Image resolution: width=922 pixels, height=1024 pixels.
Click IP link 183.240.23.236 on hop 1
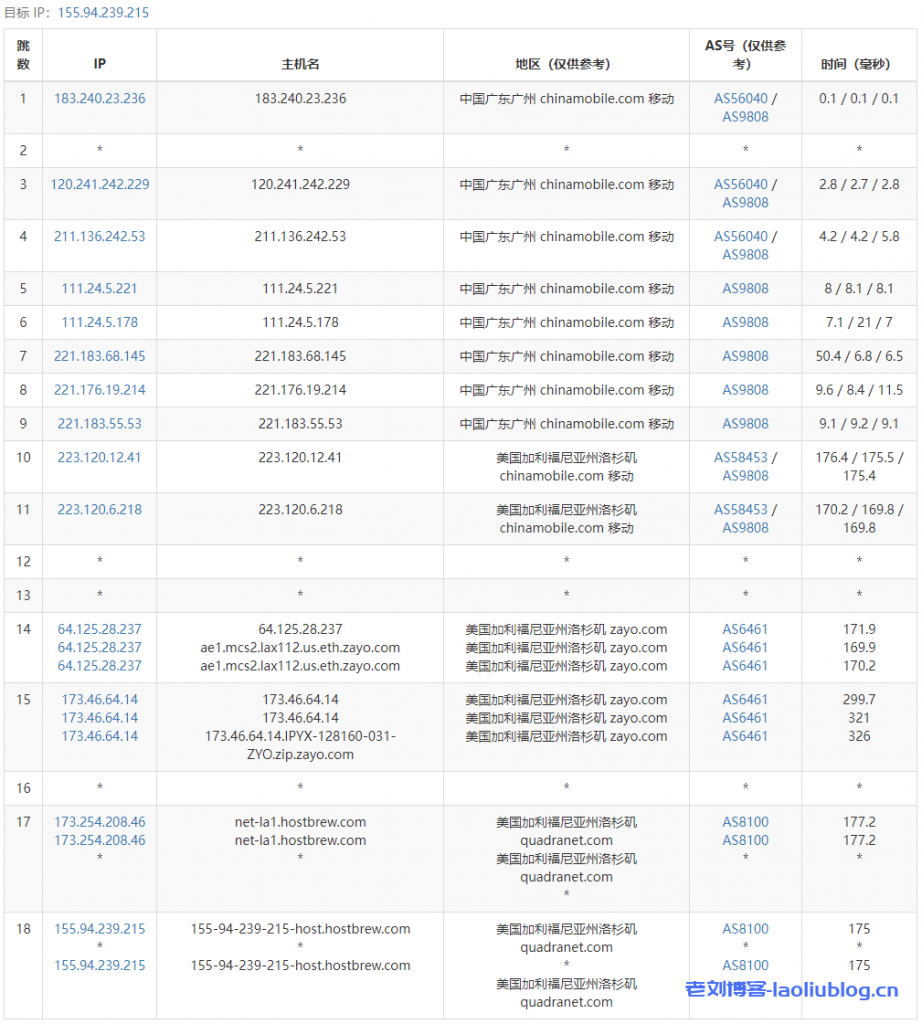coord(98,99)
